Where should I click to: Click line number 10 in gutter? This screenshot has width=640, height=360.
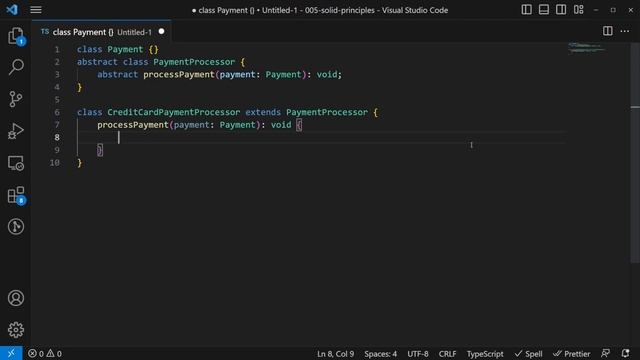55,162
